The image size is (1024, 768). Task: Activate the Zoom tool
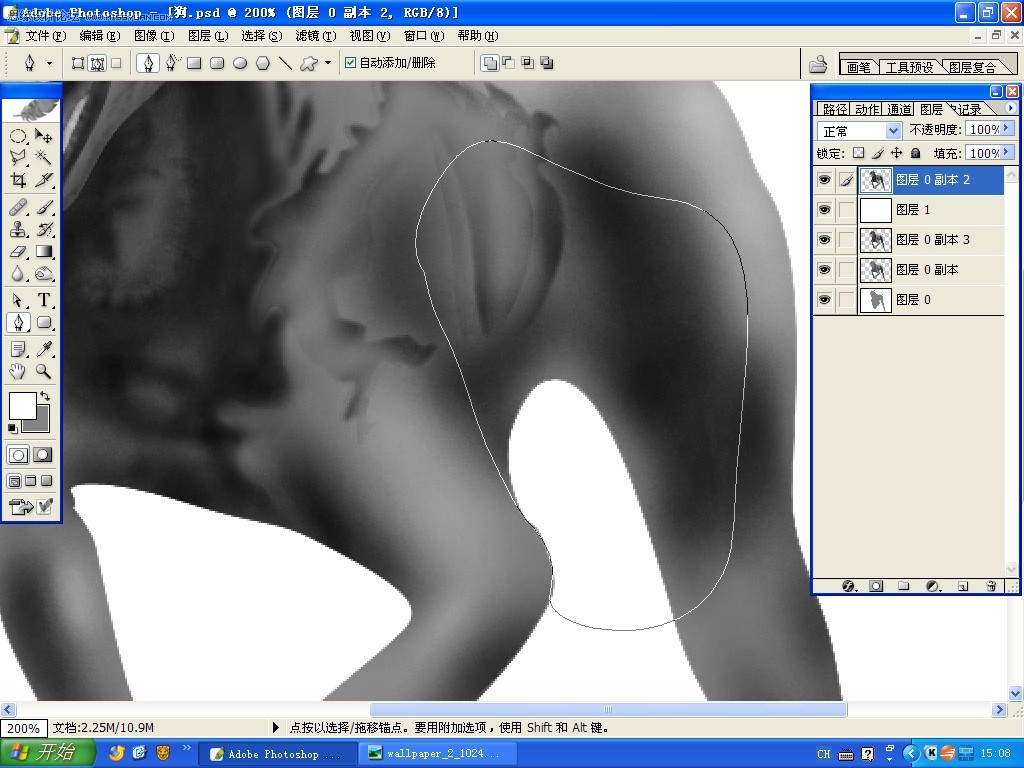click(44, 371)
